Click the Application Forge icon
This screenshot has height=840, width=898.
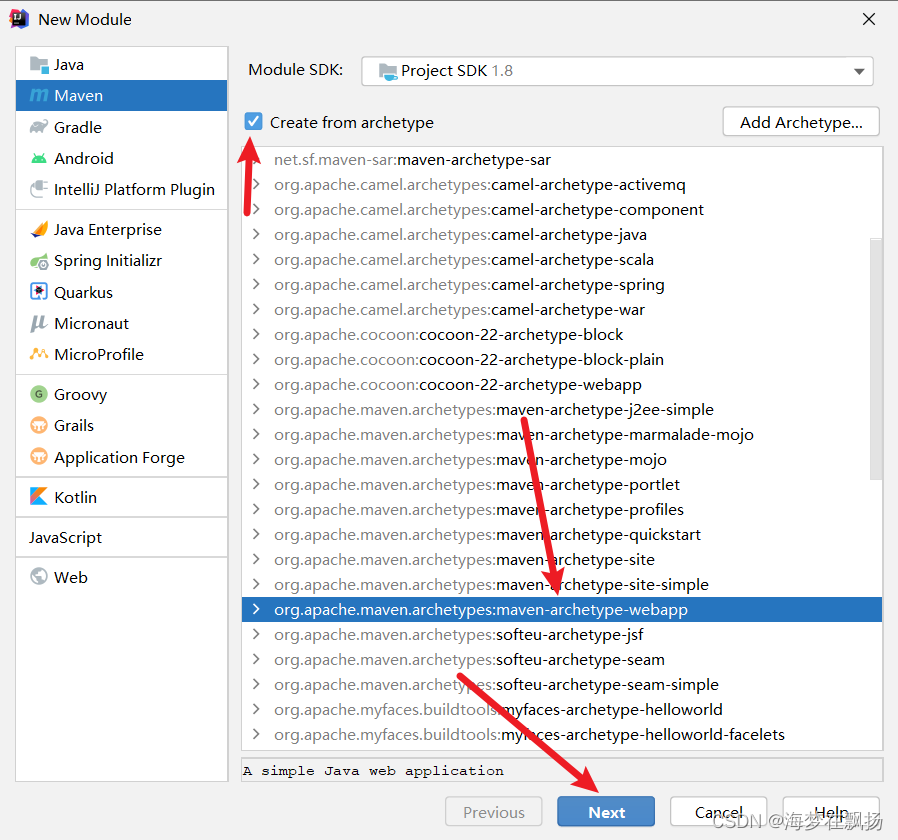pos(38,457)
